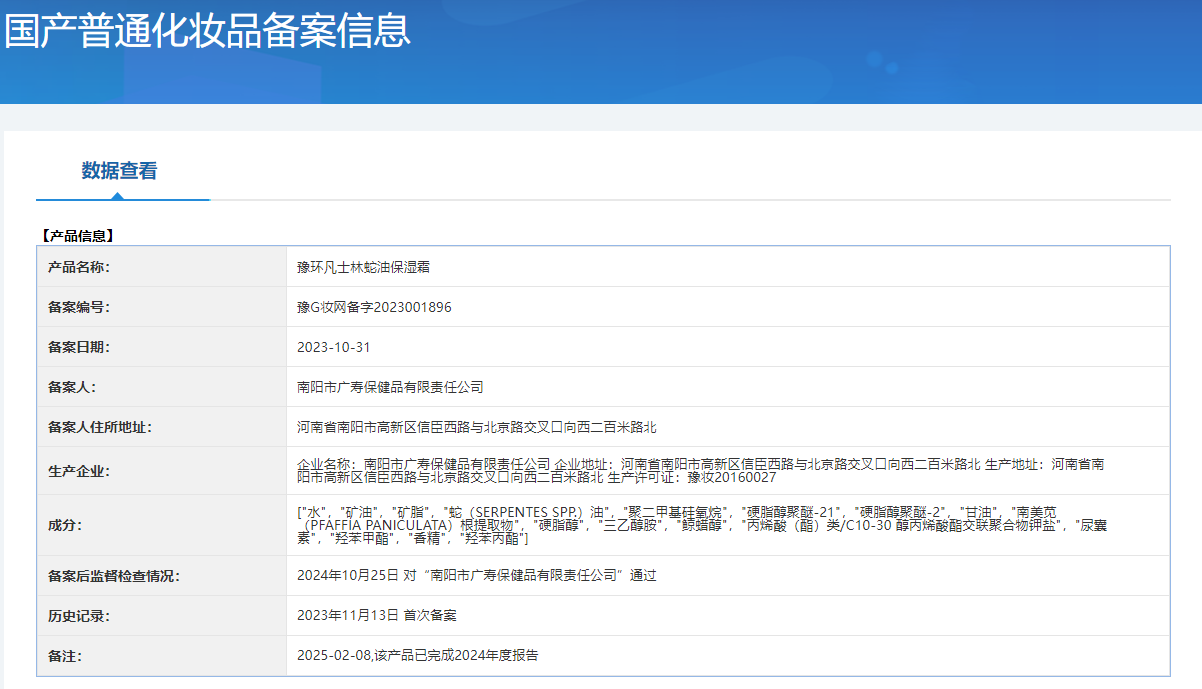Click the 产品名称 row label
The image size is (1202, 689).
pos(79,267)
